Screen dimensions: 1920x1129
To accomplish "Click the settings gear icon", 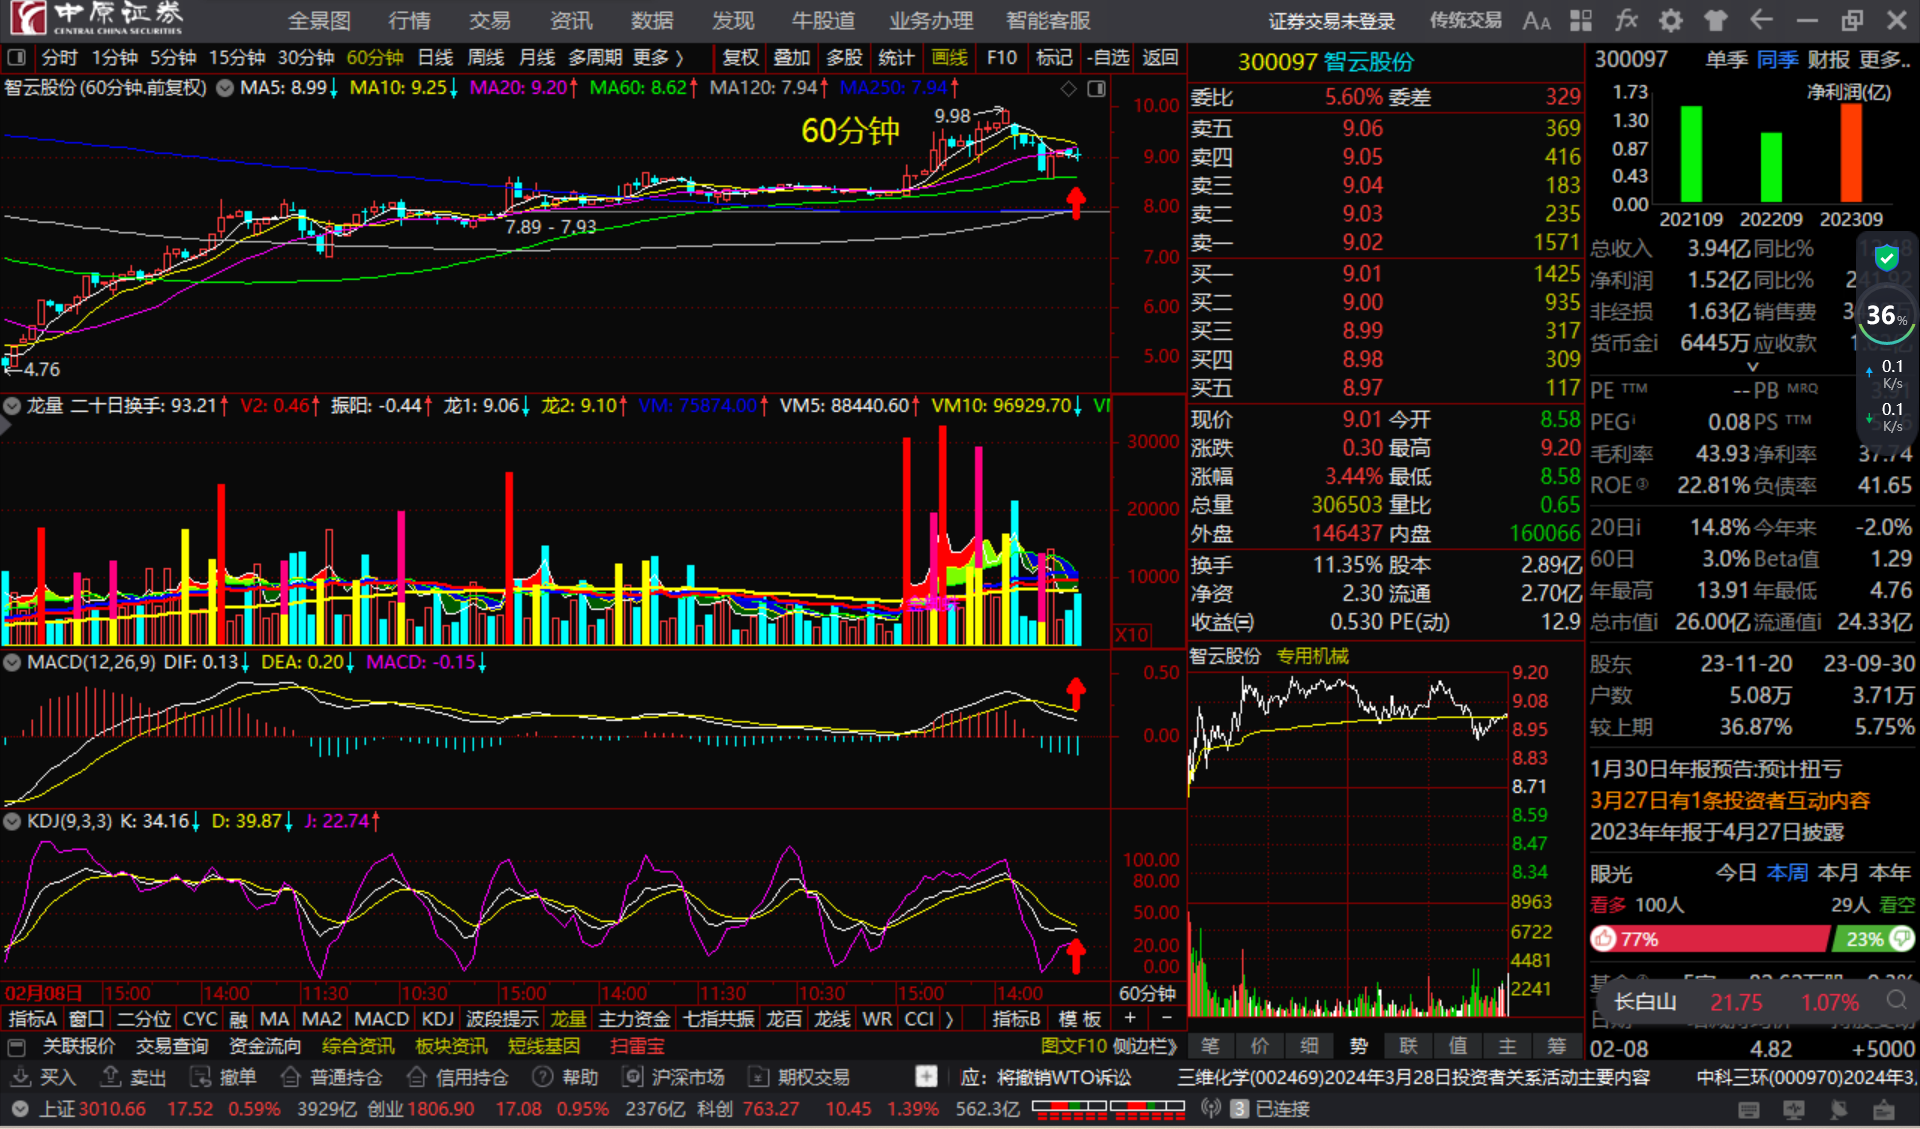I will point(1671,20).
